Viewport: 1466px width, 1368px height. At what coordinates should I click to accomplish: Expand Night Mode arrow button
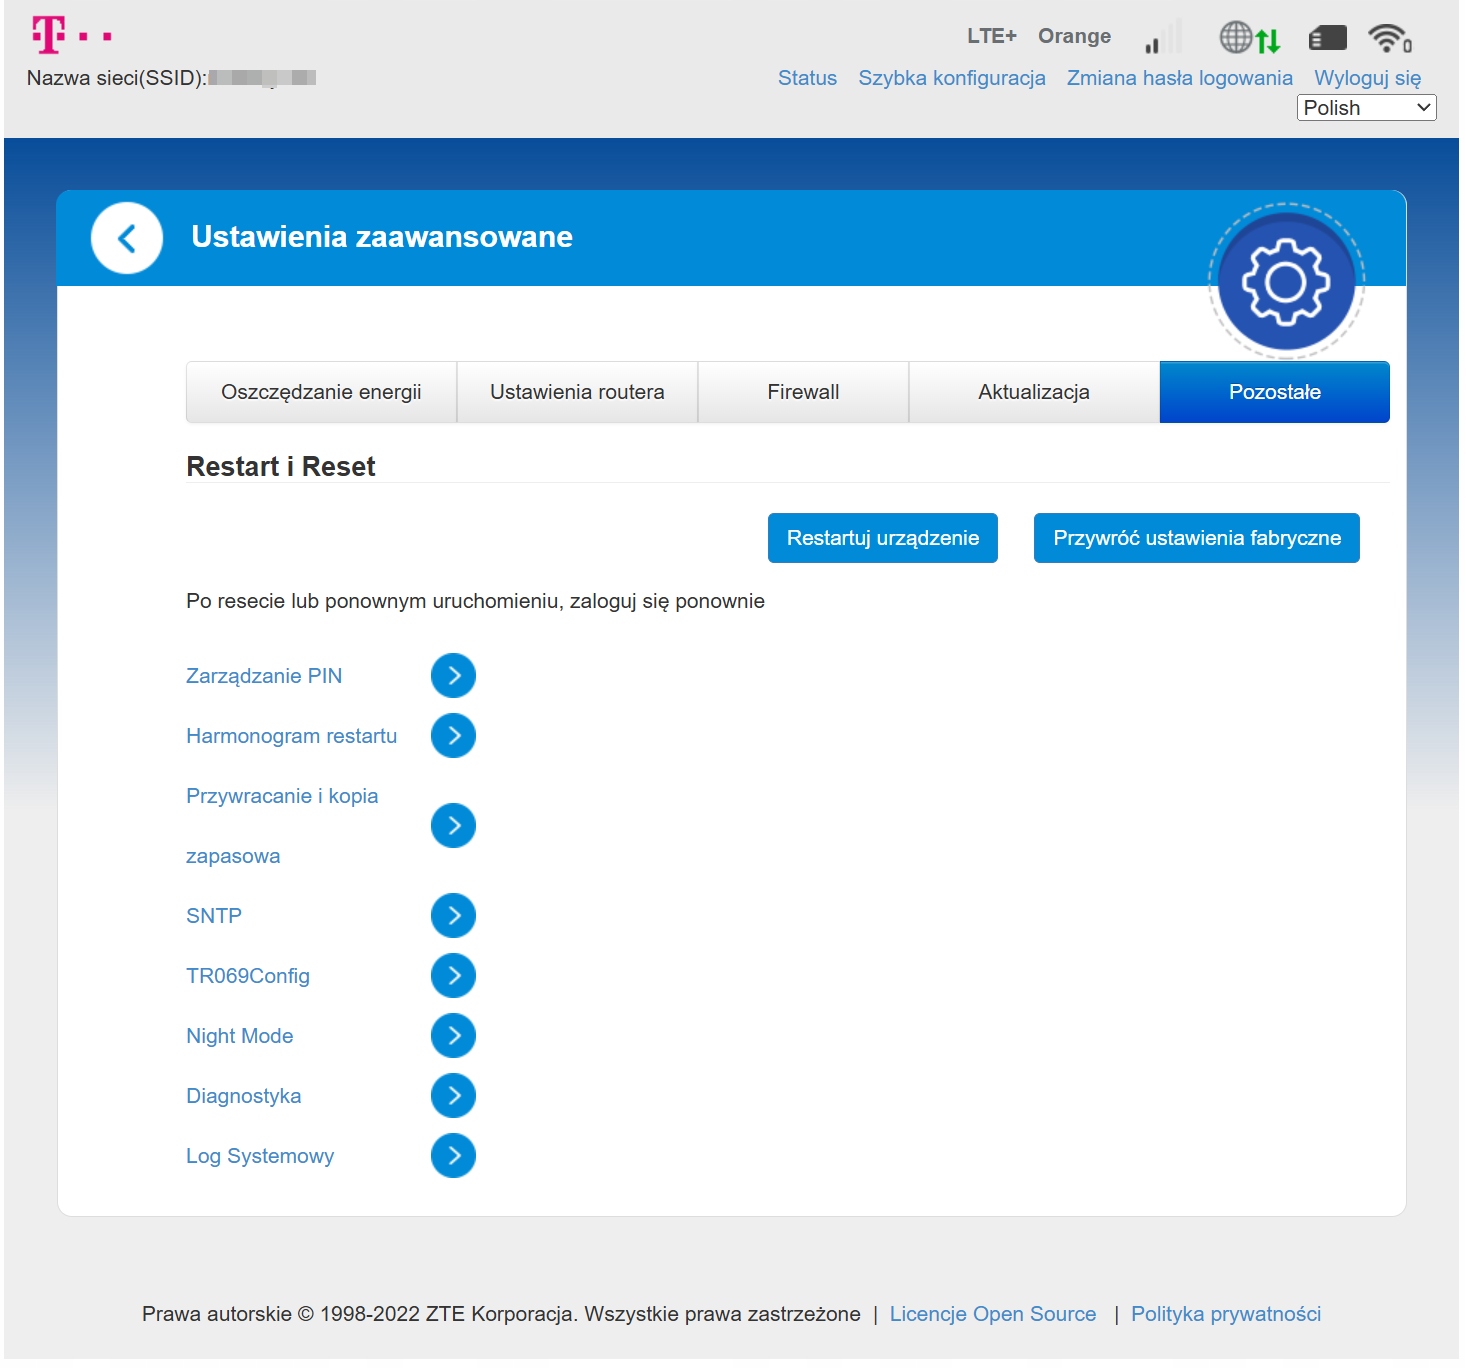[453, 1036]
